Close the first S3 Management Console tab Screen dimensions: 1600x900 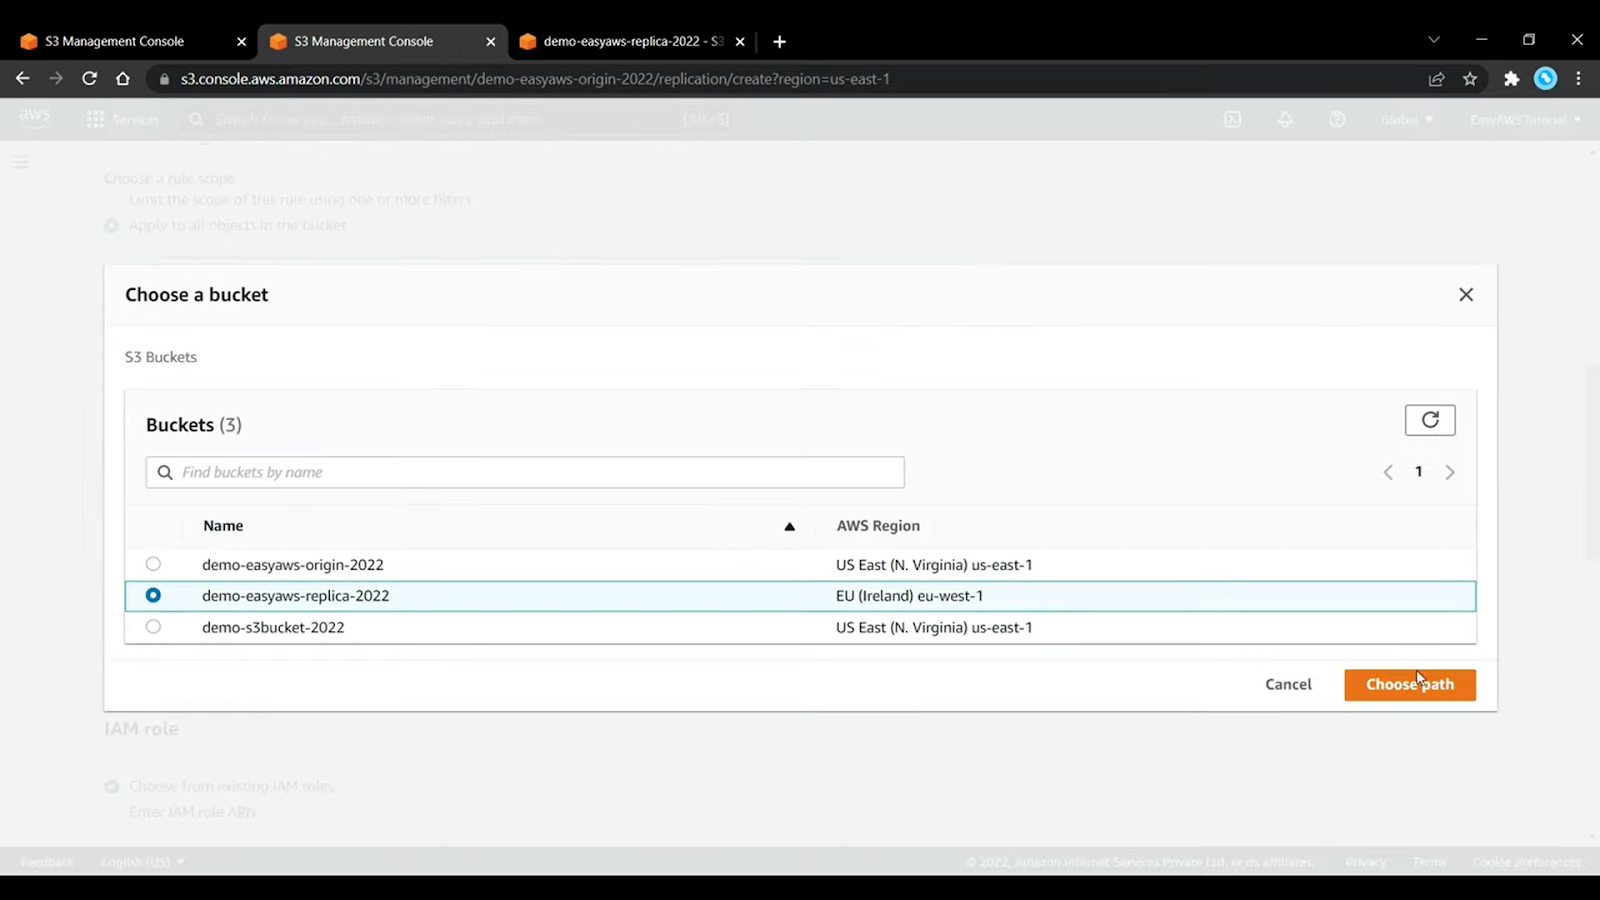(241, 42)
